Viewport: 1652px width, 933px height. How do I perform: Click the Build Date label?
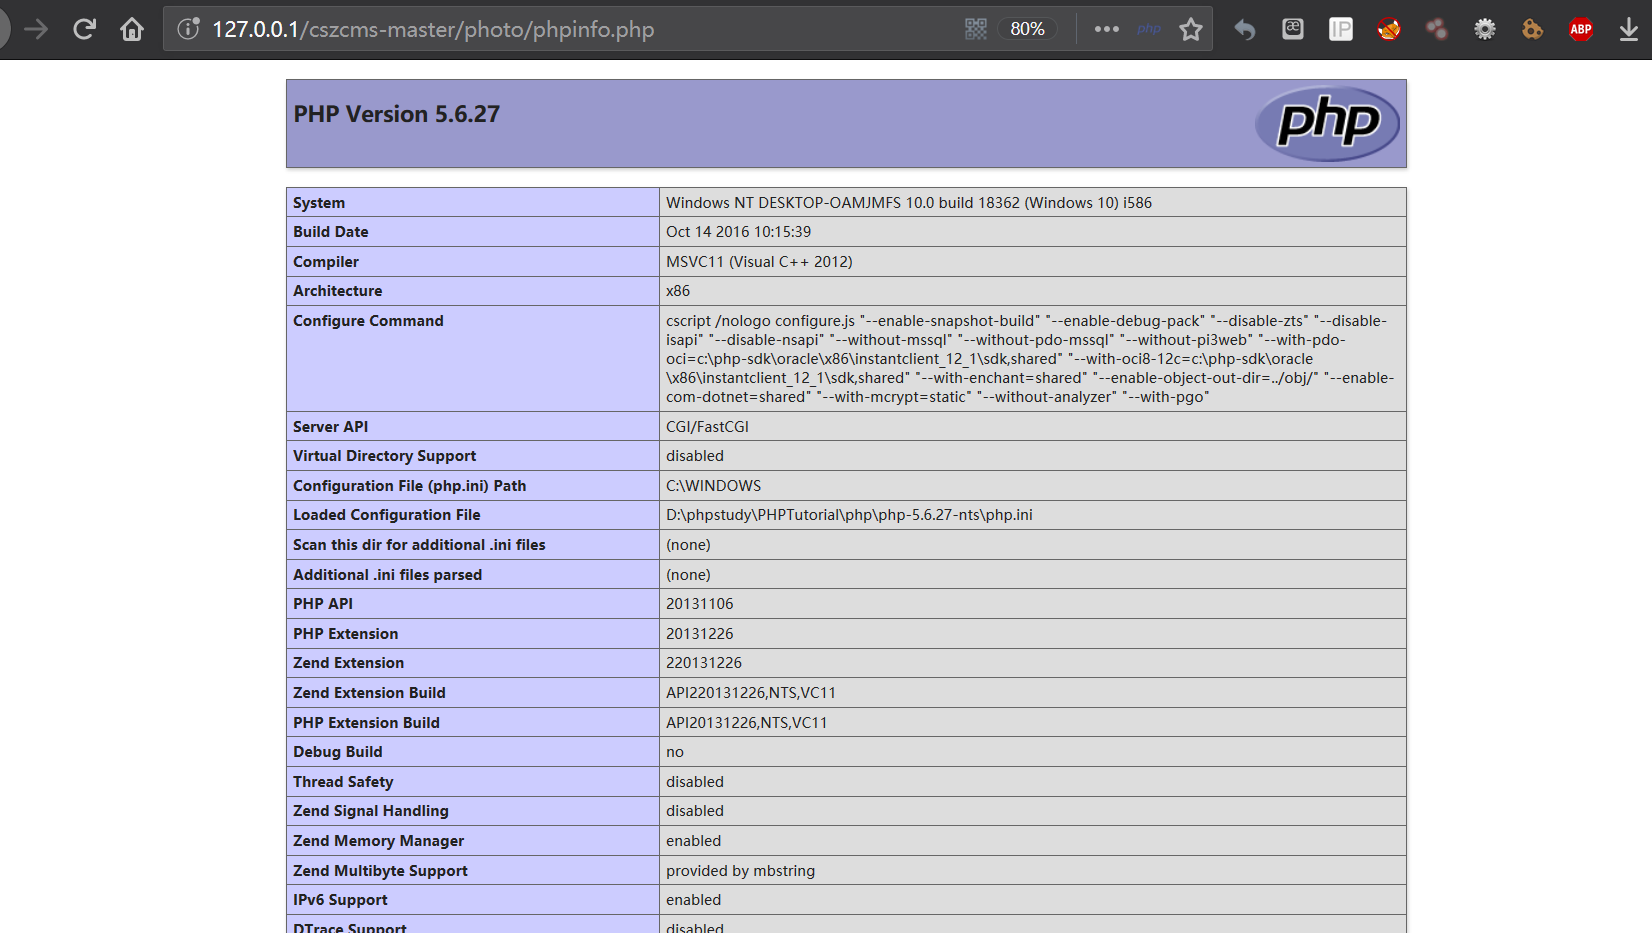(x=331, y=232)
